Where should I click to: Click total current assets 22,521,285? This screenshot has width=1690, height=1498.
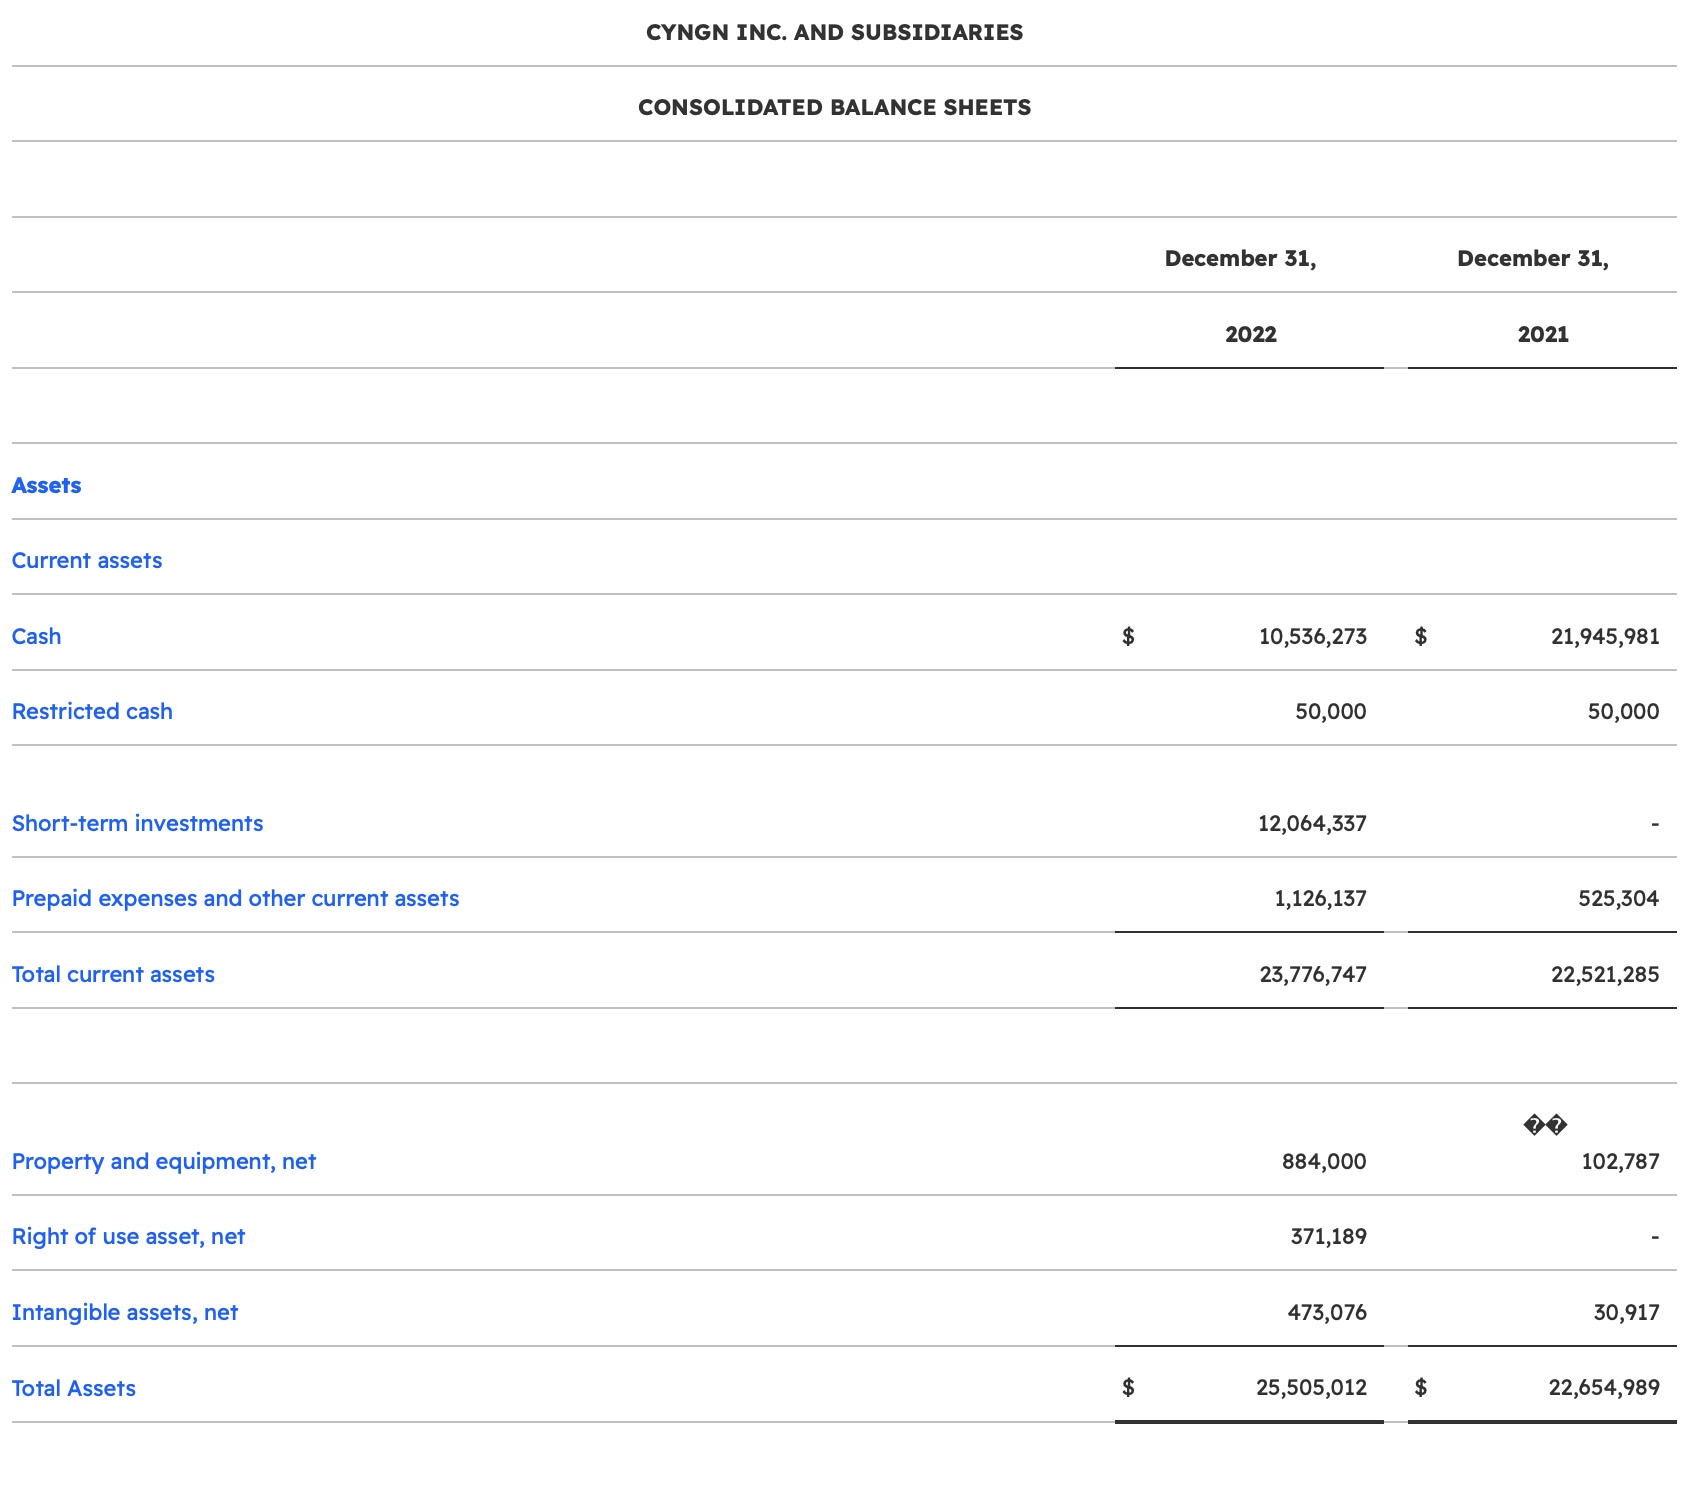click(x=1605, y=974)
